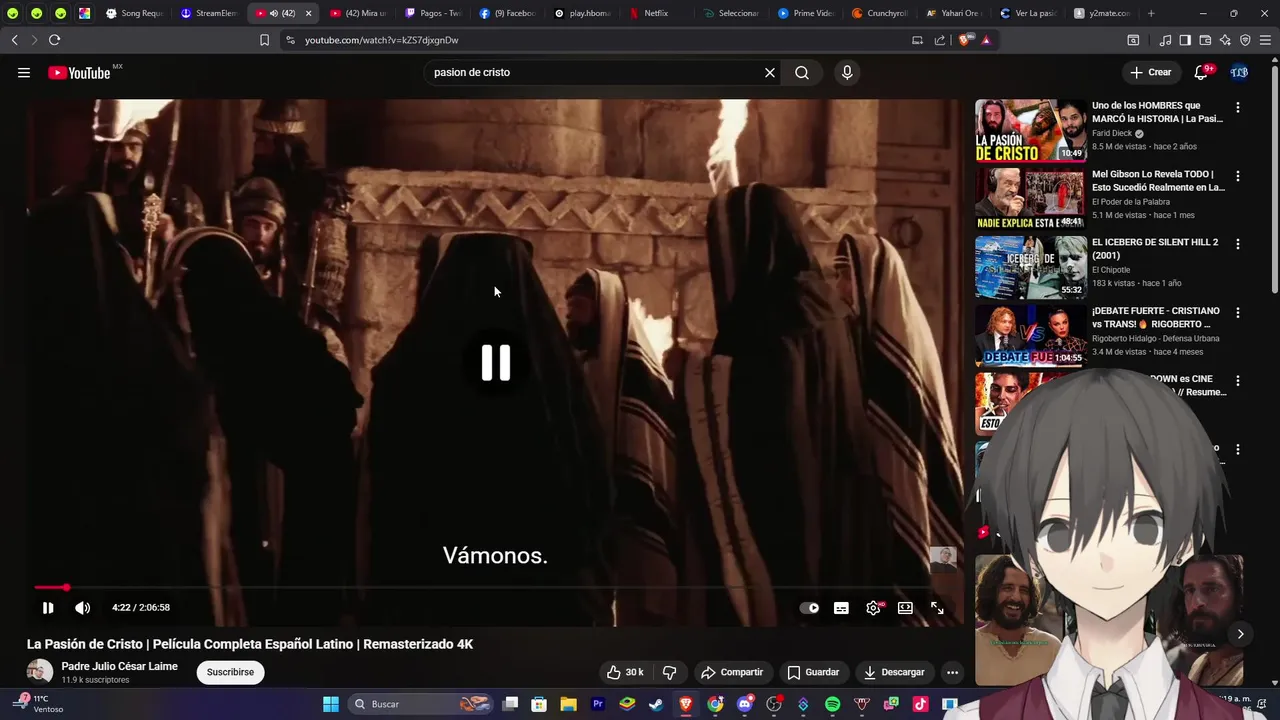Screen dimensions: 1280x720
Task: Open Adobe Premiere Pro from the taskbar
Action: pos(598,704)
